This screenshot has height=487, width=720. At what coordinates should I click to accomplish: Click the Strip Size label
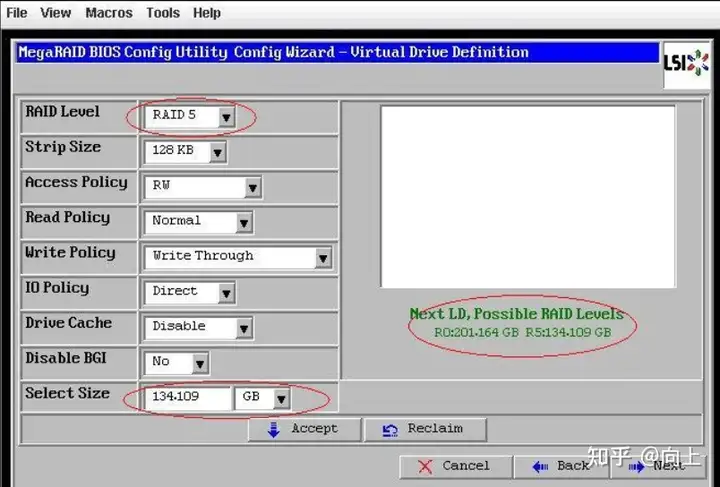(x=63, y=147)
